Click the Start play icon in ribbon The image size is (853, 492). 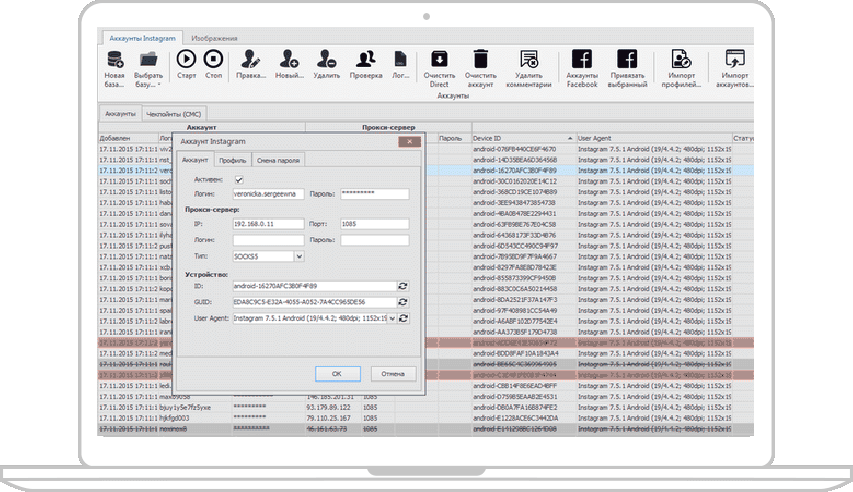click(x=186, y=59)
